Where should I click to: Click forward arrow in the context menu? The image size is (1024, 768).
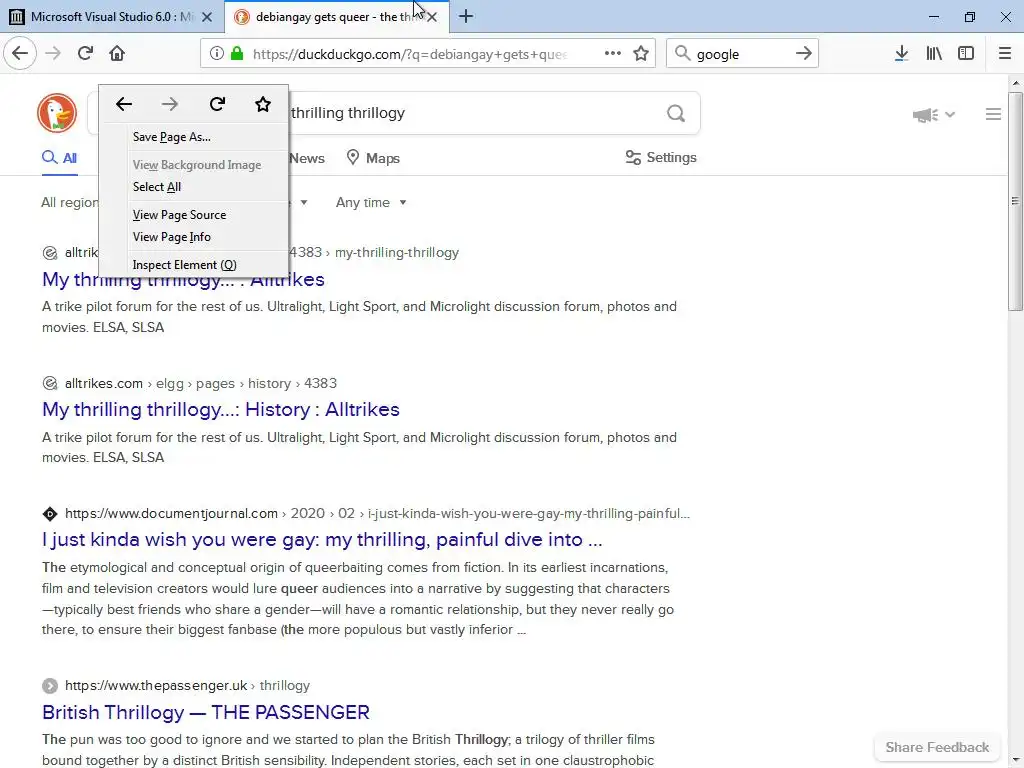170,104
